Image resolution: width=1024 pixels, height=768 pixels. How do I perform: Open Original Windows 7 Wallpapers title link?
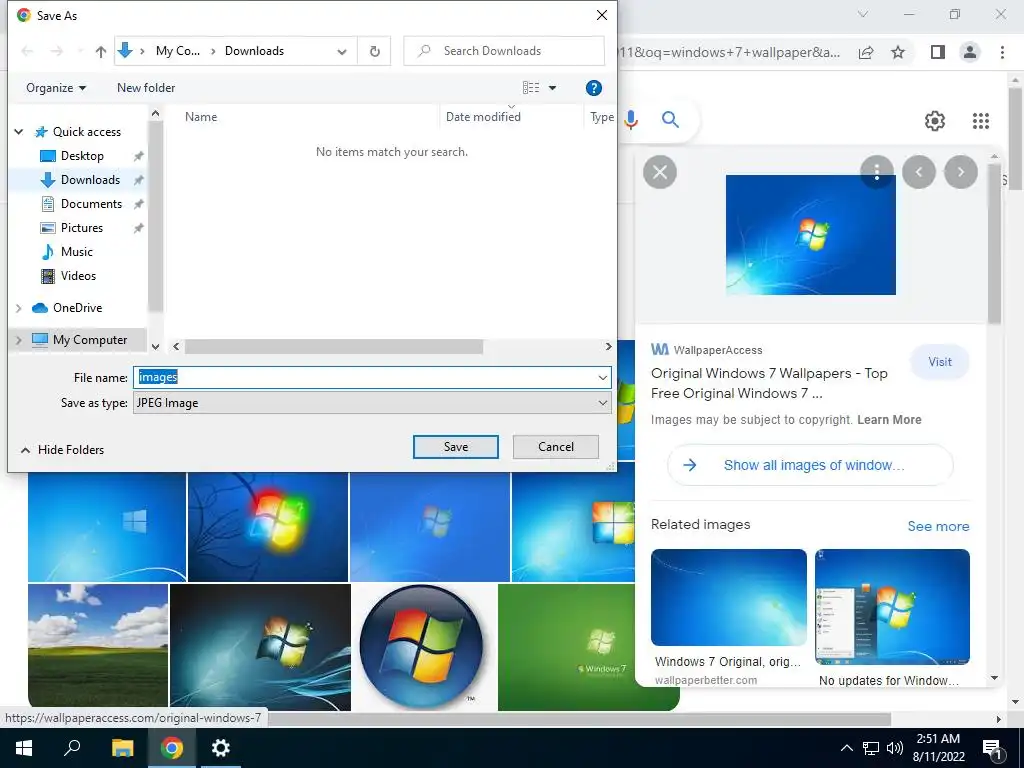click(x=769, y=383)
